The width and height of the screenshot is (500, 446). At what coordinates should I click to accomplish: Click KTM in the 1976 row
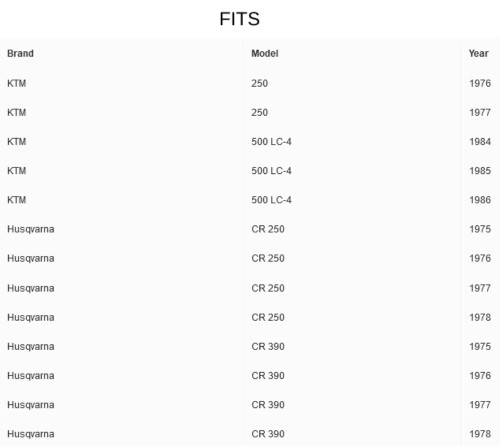pyautogui.click(x=17, y=83)
